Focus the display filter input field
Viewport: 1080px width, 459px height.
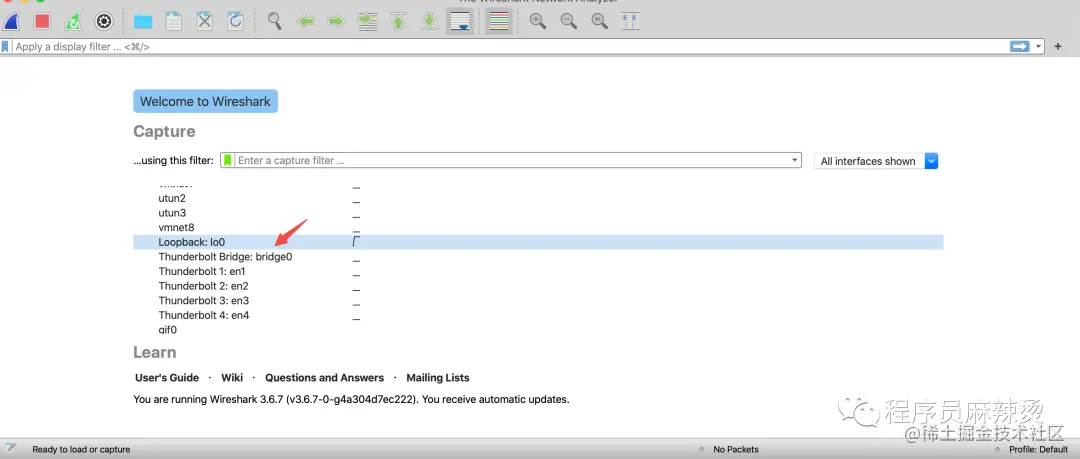tap(510, 46)
